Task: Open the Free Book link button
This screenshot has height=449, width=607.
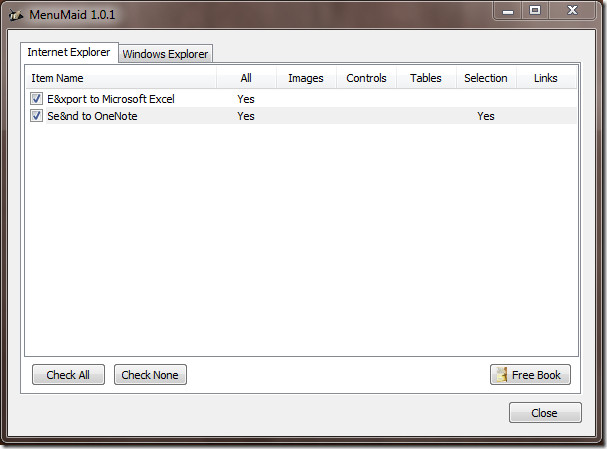Action: coord(530,375)
